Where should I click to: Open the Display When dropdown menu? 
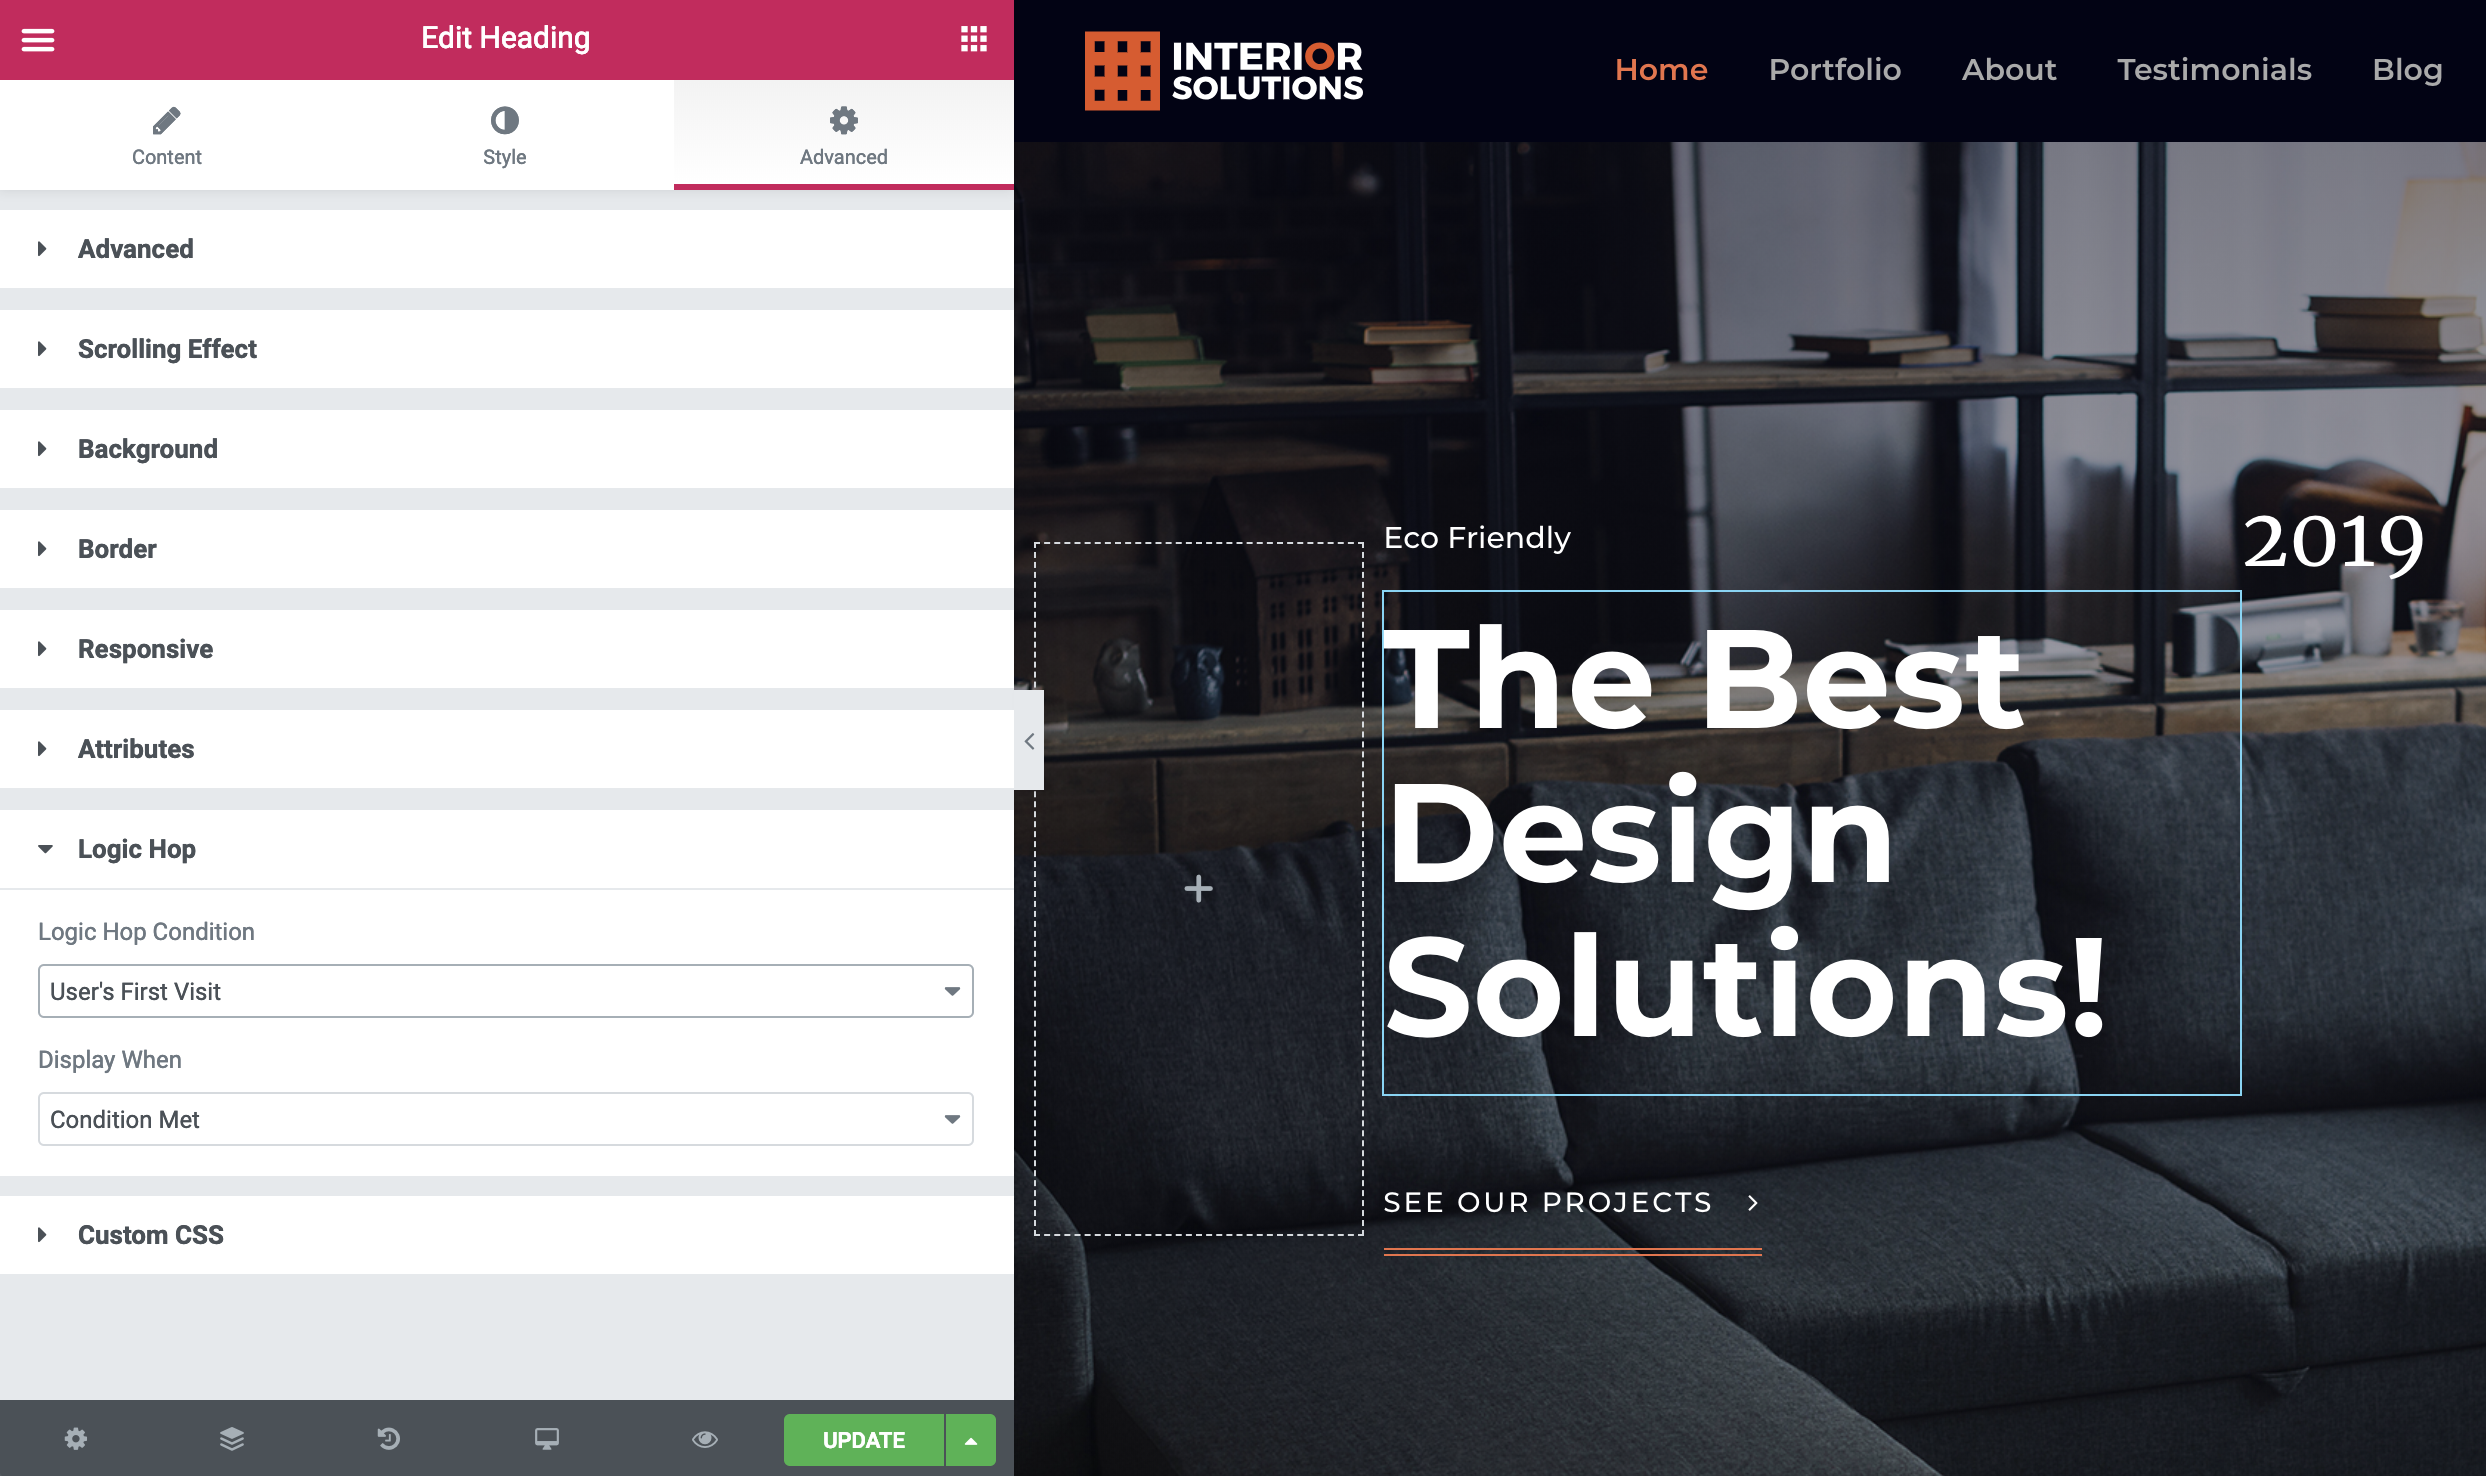click(x=506, y=1119)
